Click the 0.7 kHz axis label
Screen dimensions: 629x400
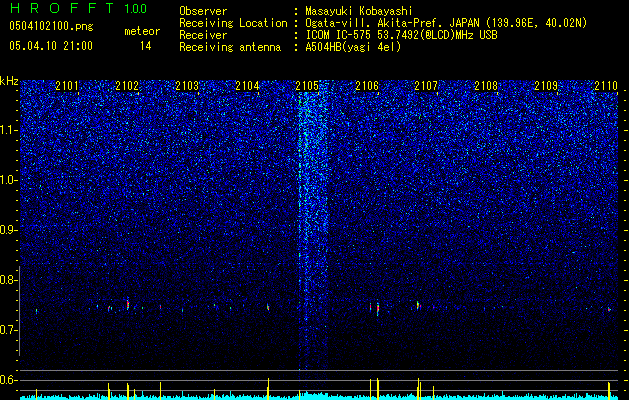(8, 330)
